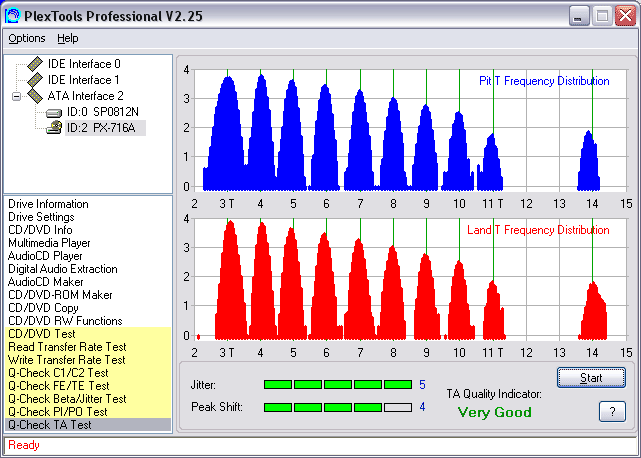
Task: Click the Peak Shift level bar
Action: tap(338, 407)
